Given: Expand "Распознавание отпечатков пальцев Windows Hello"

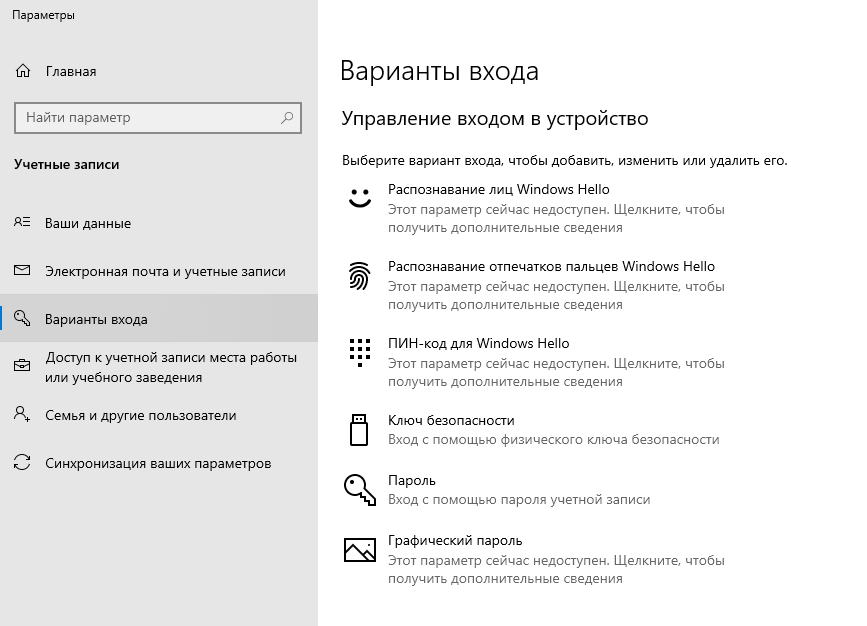Looking at the screenshot, I should [x=534, y=285].
